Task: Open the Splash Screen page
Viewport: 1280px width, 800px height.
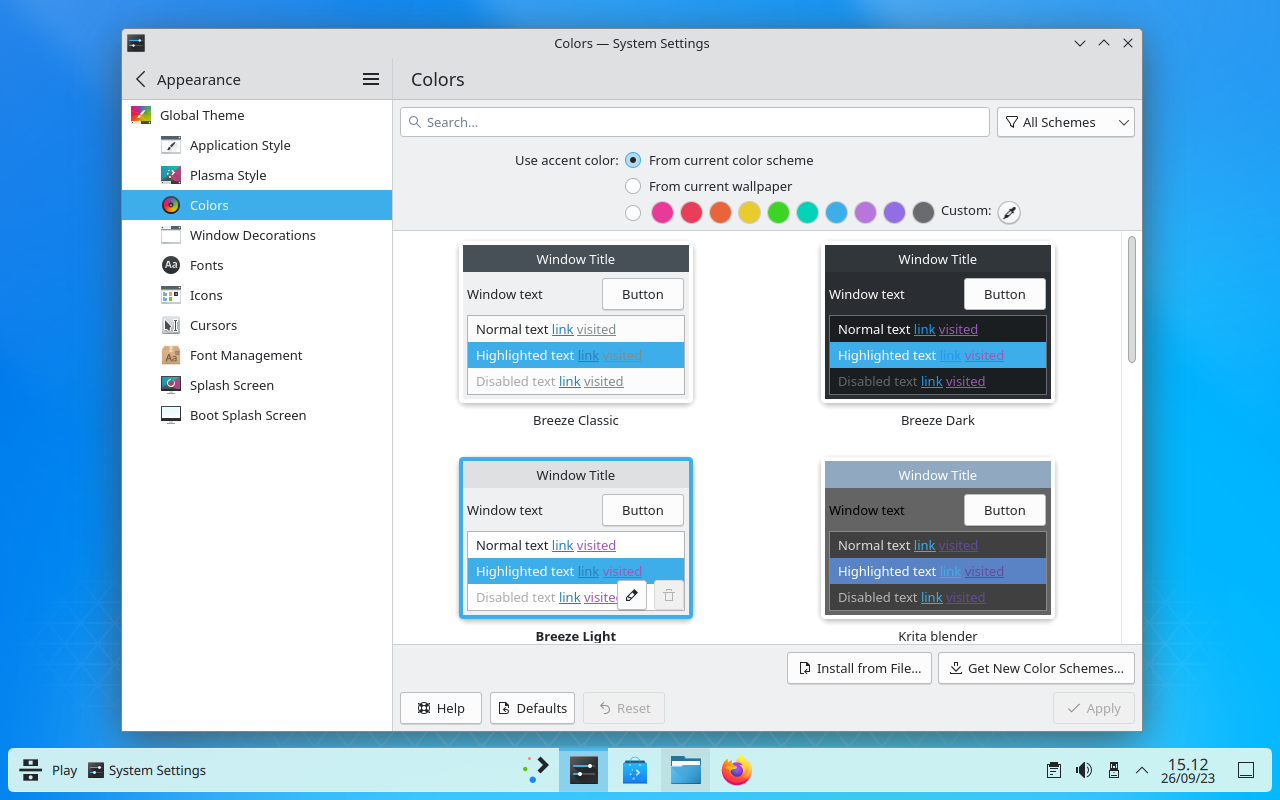Action: pos(257,385)
